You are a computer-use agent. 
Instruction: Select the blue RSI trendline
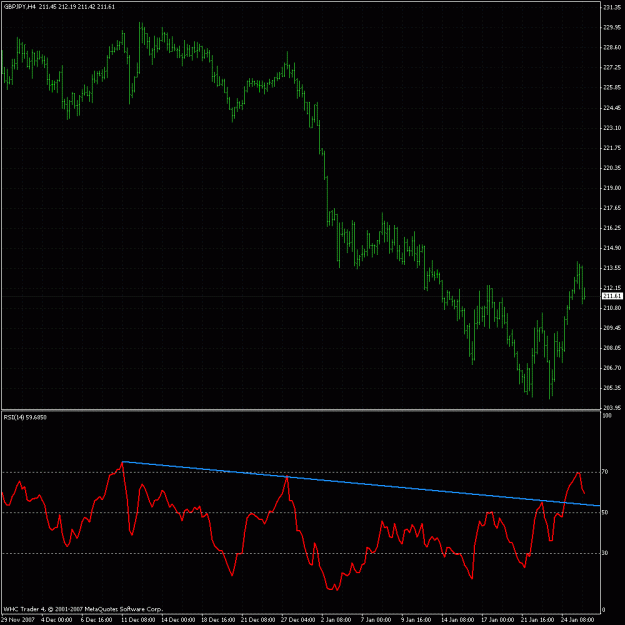click(x=361, y=483)
